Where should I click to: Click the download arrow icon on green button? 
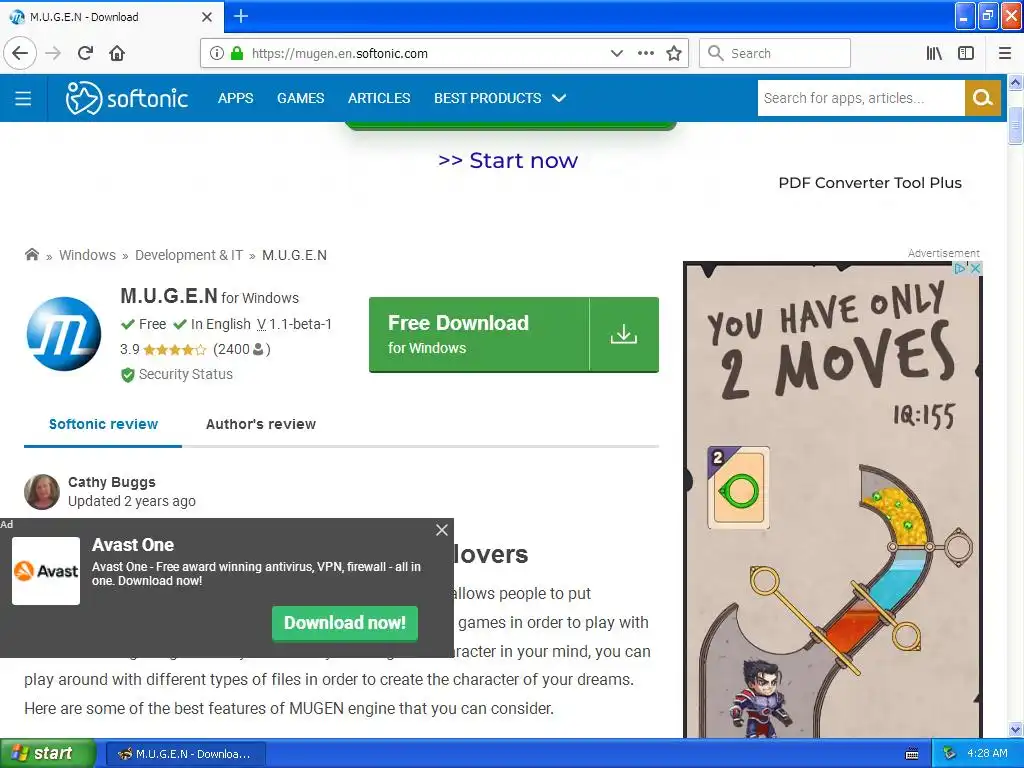click(x=624, y=334)
